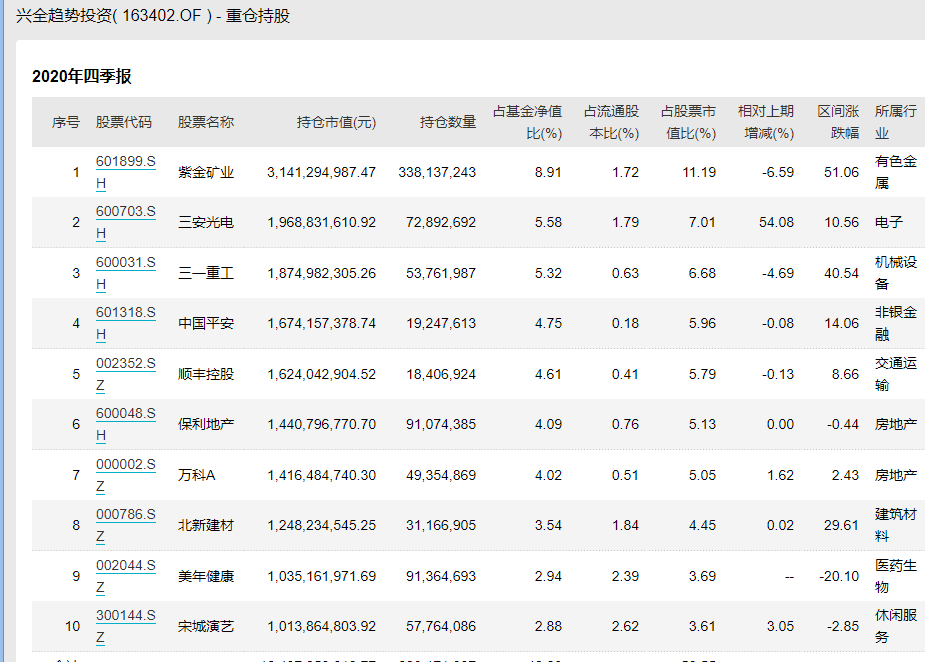Open stock code link 600048.SH
The height and width of the screenshot is (662, 925).
tap(126, 424)
